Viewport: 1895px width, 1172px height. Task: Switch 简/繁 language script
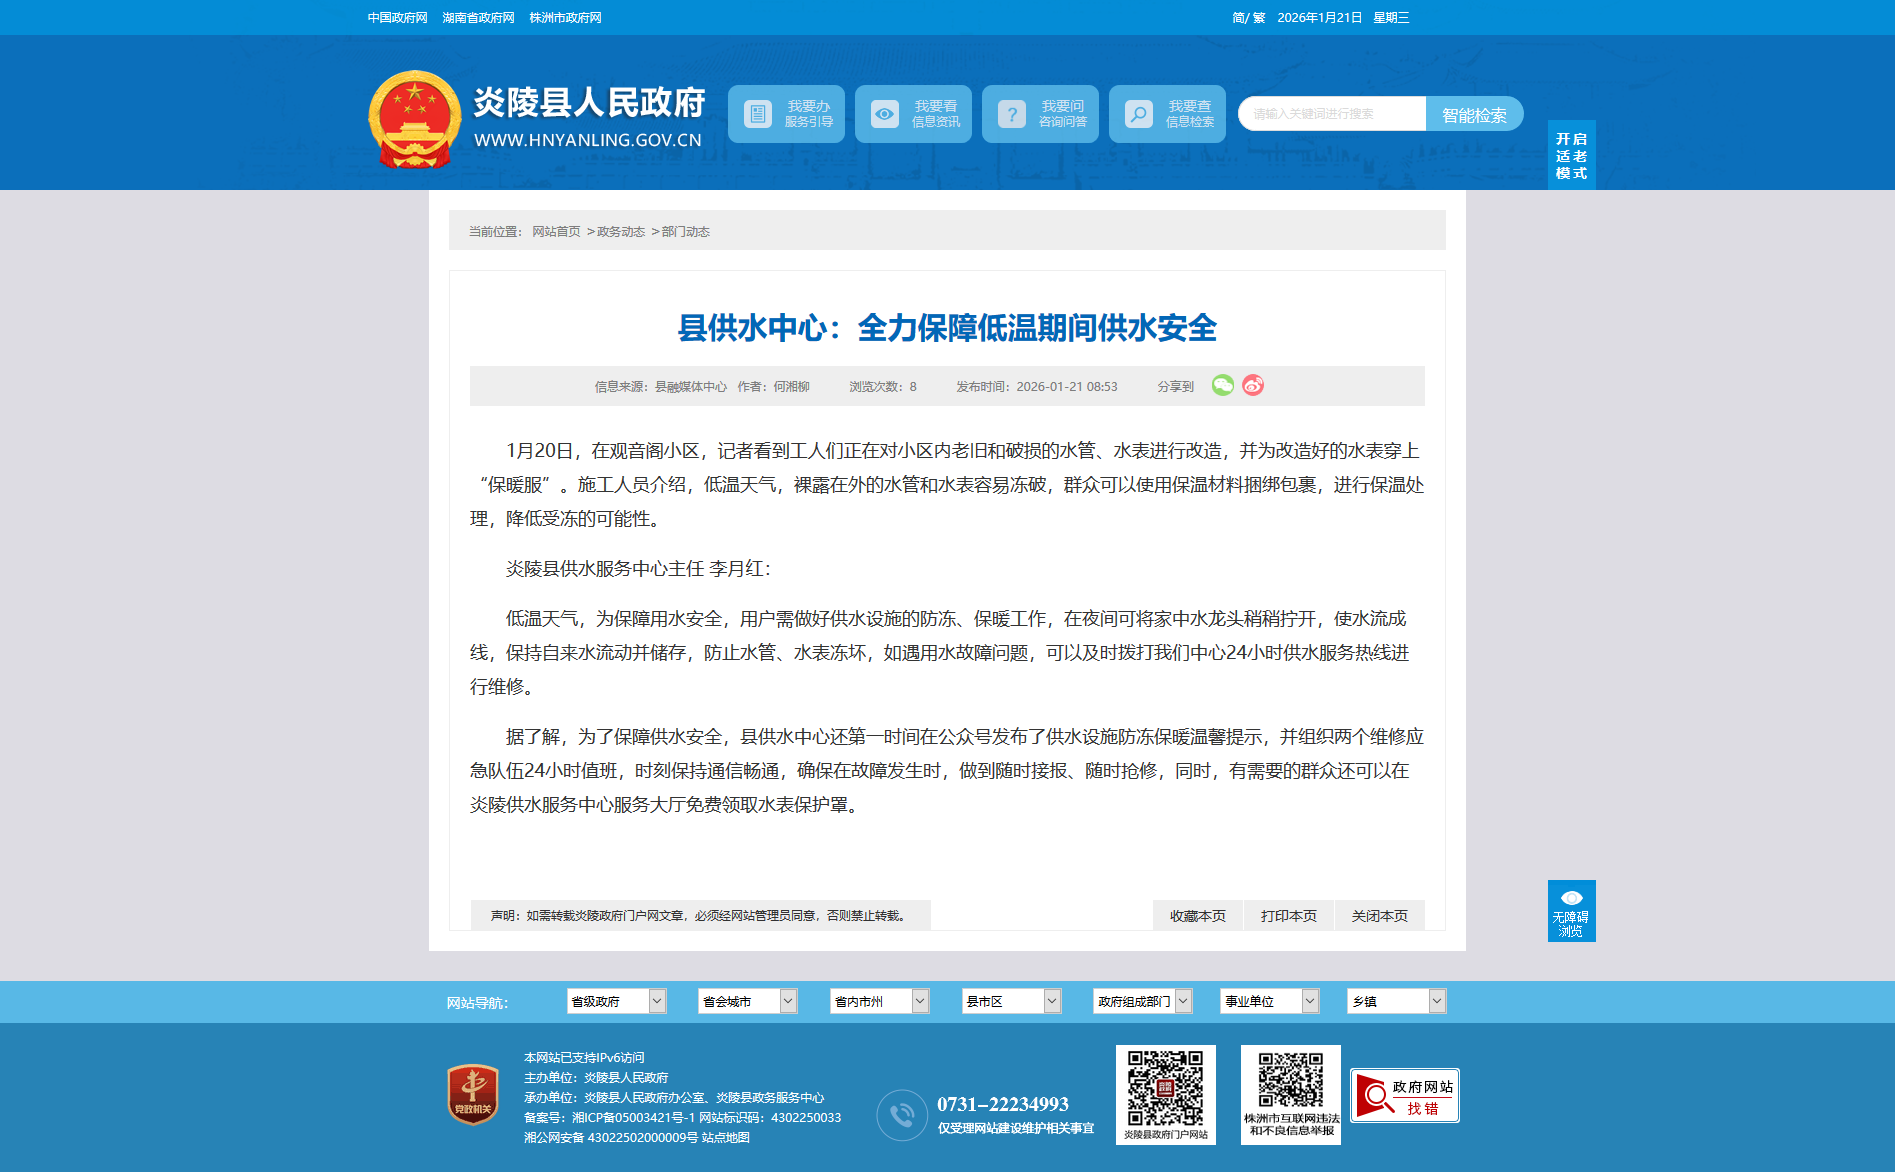[1248, 18]
